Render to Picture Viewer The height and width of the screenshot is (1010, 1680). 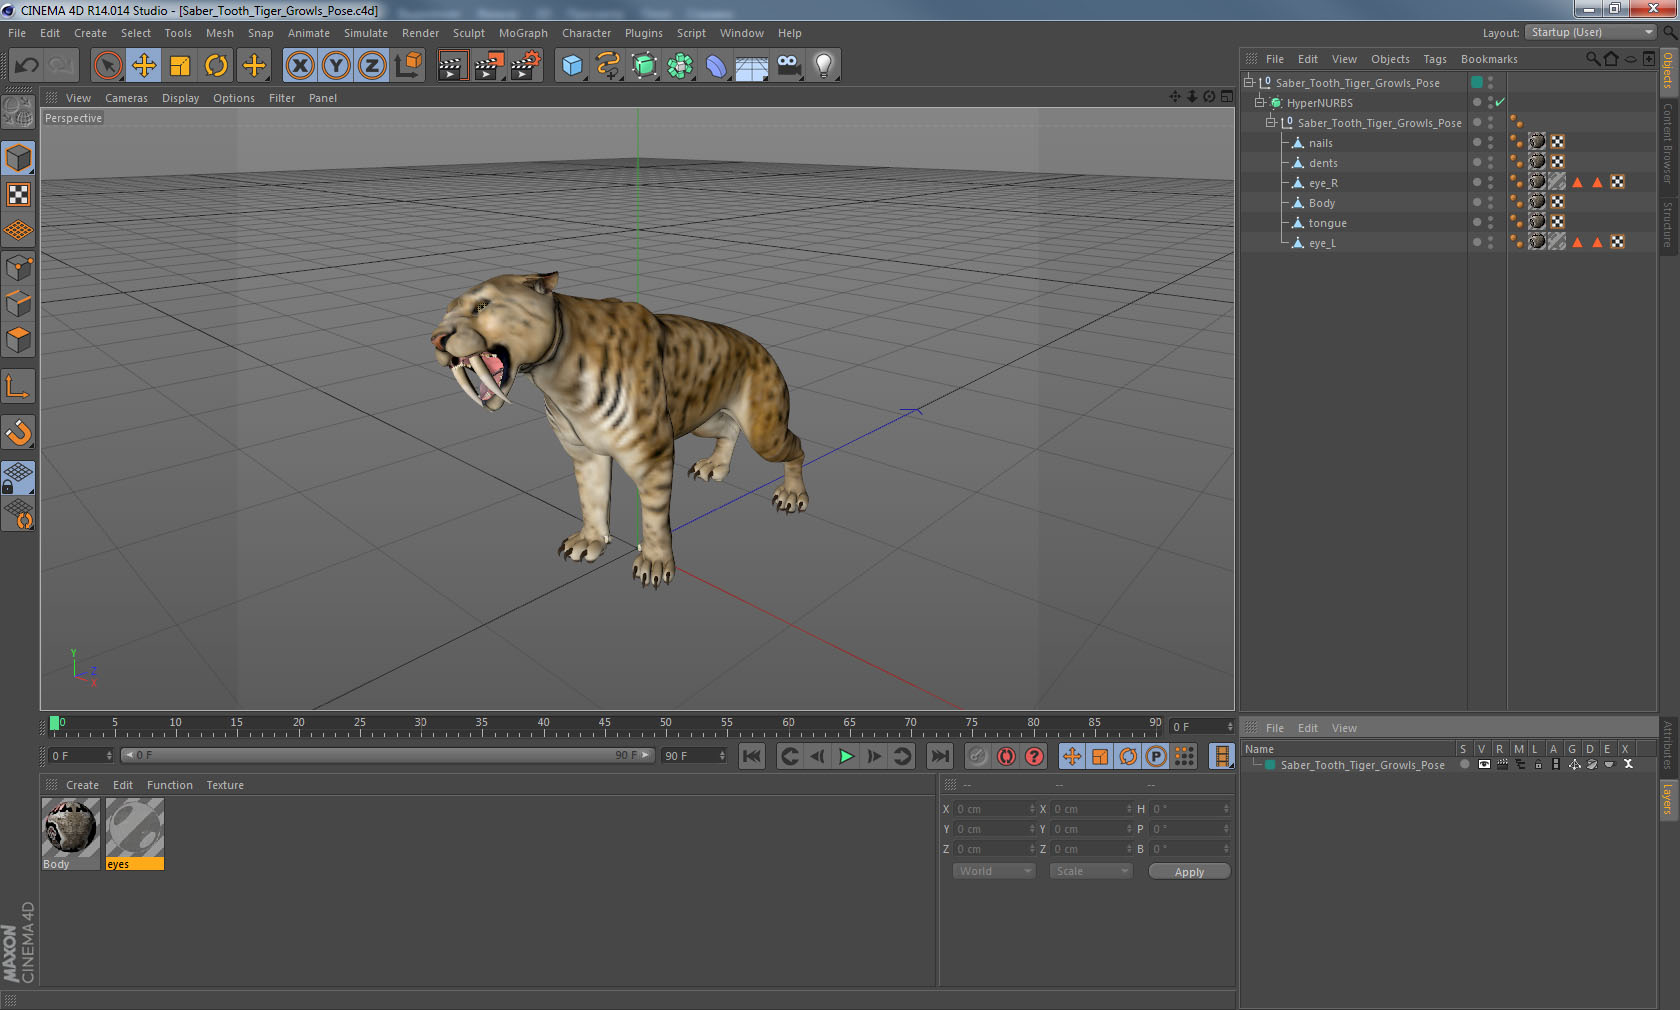(489, 66)
